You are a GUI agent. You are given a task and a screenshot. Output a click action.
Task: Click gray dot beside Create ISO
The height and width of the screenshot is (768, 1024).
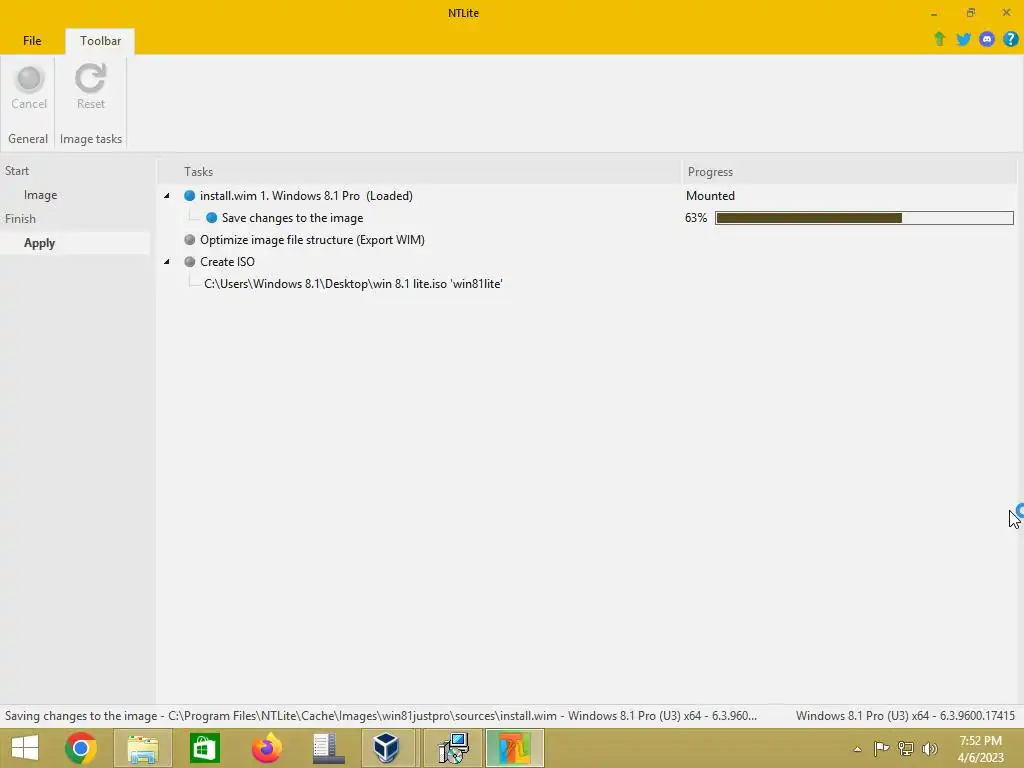pos(189,262)
